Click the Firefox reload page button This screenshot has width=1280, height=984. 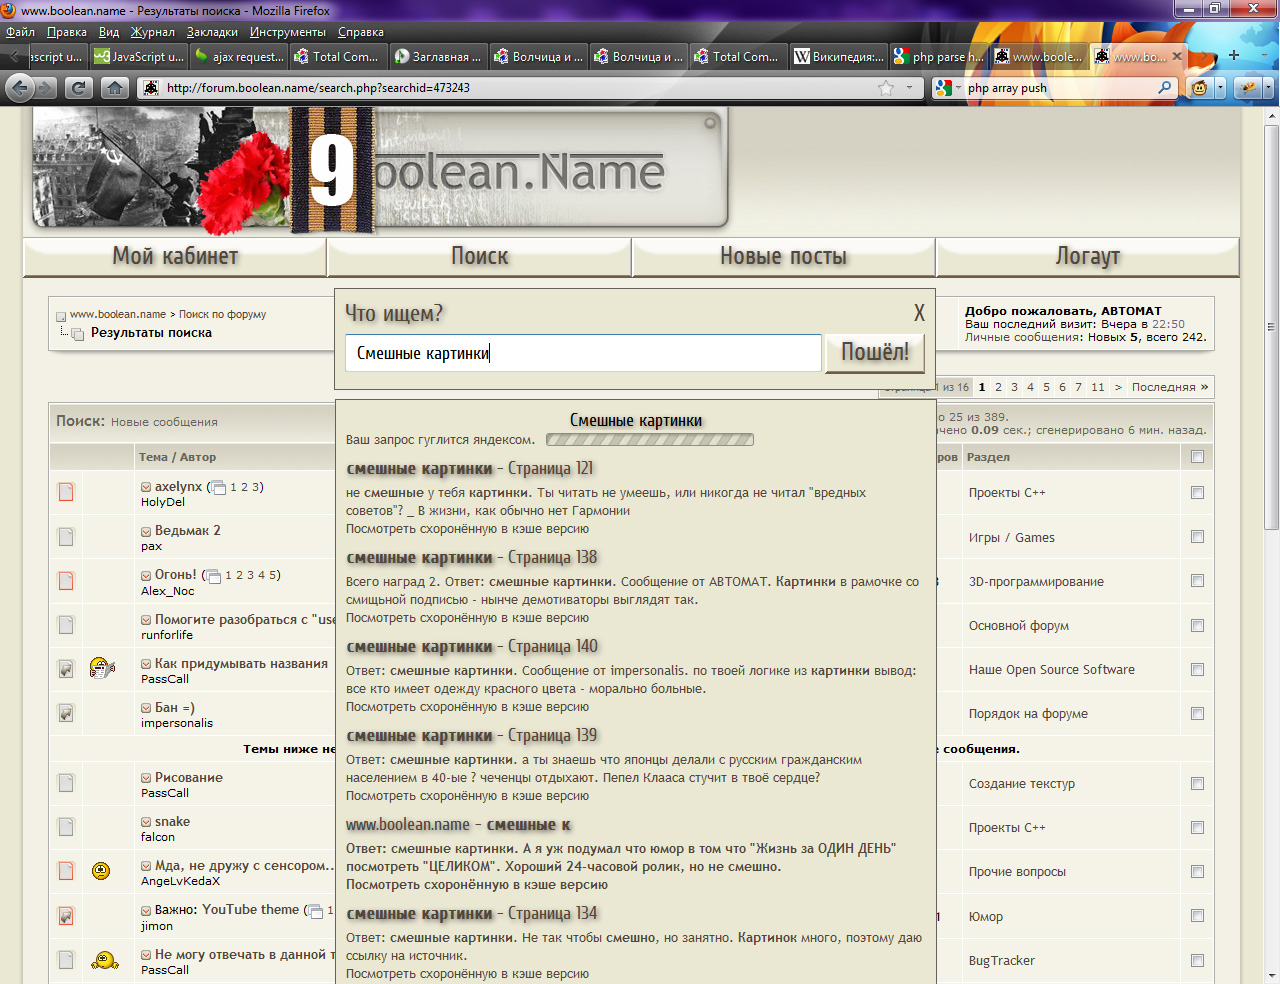pos(78,88)
